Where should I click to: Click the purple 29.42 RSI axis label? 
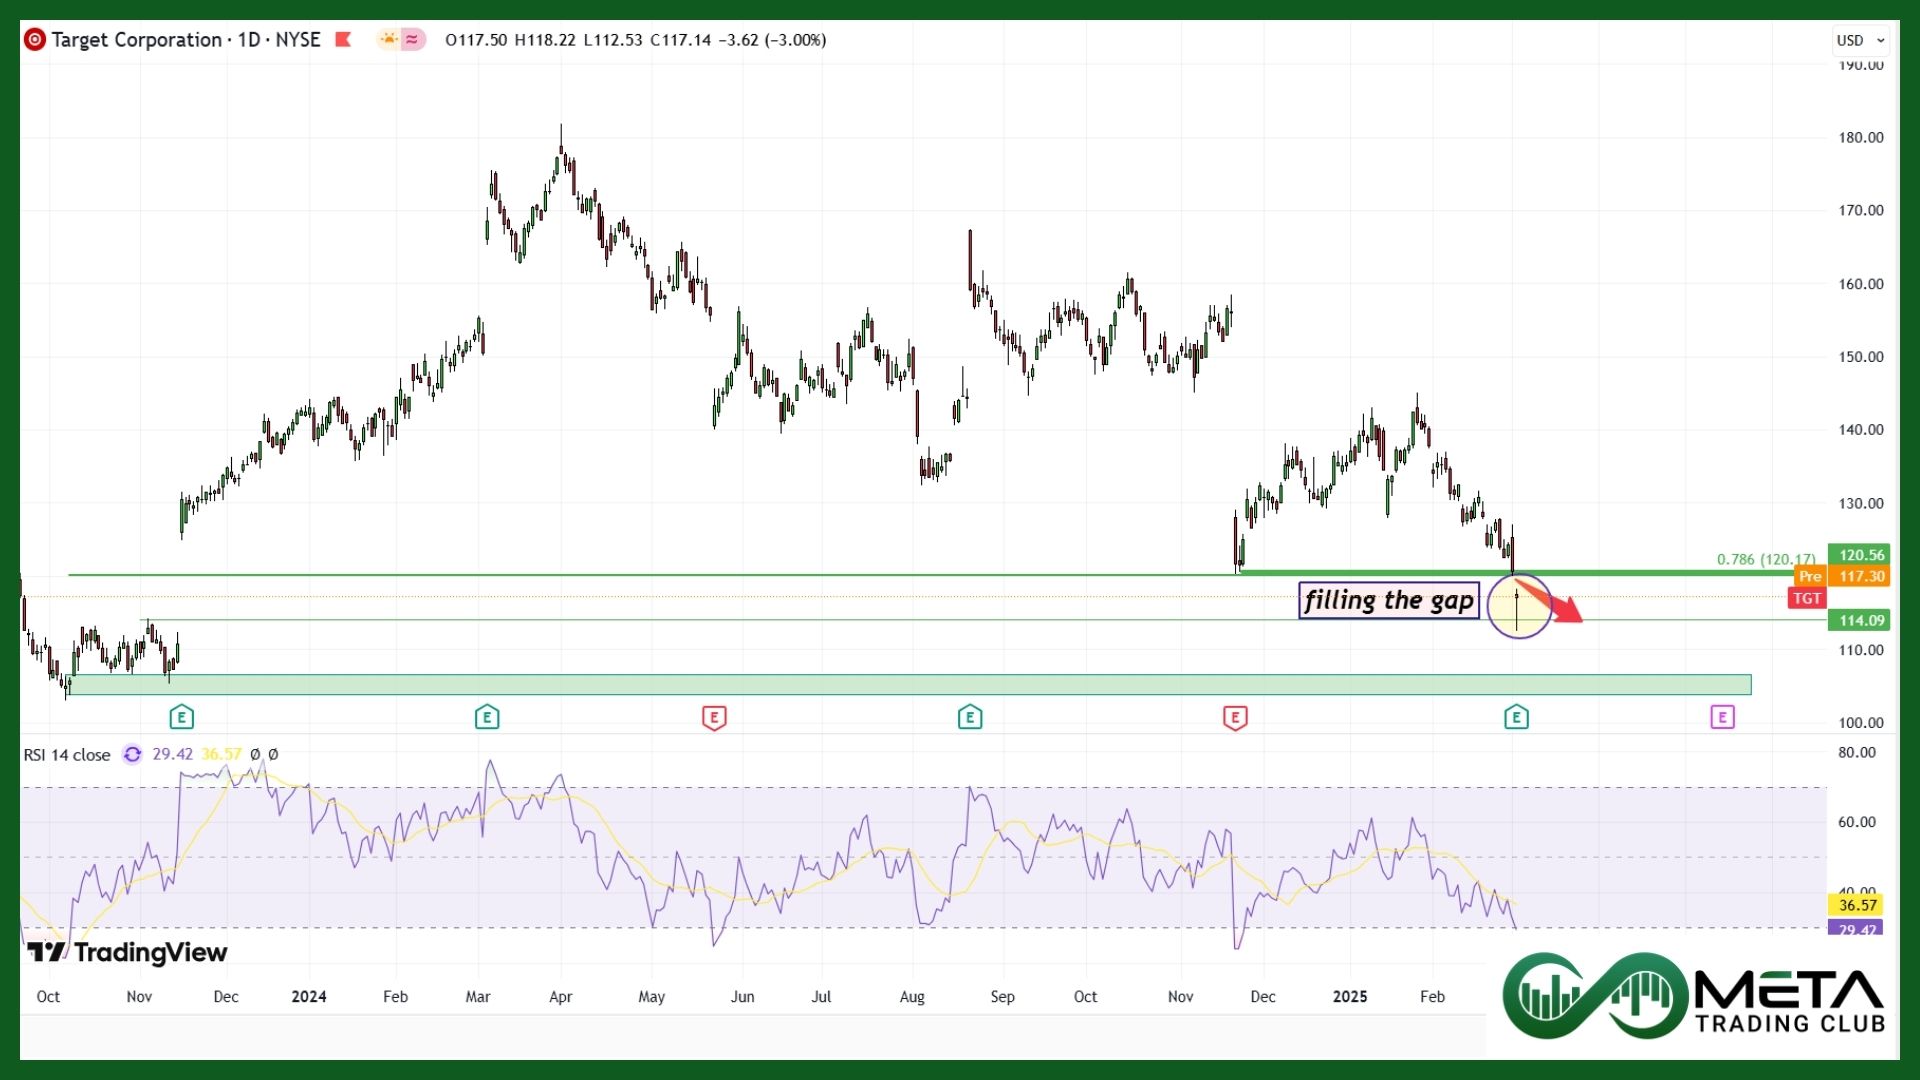1857,928
